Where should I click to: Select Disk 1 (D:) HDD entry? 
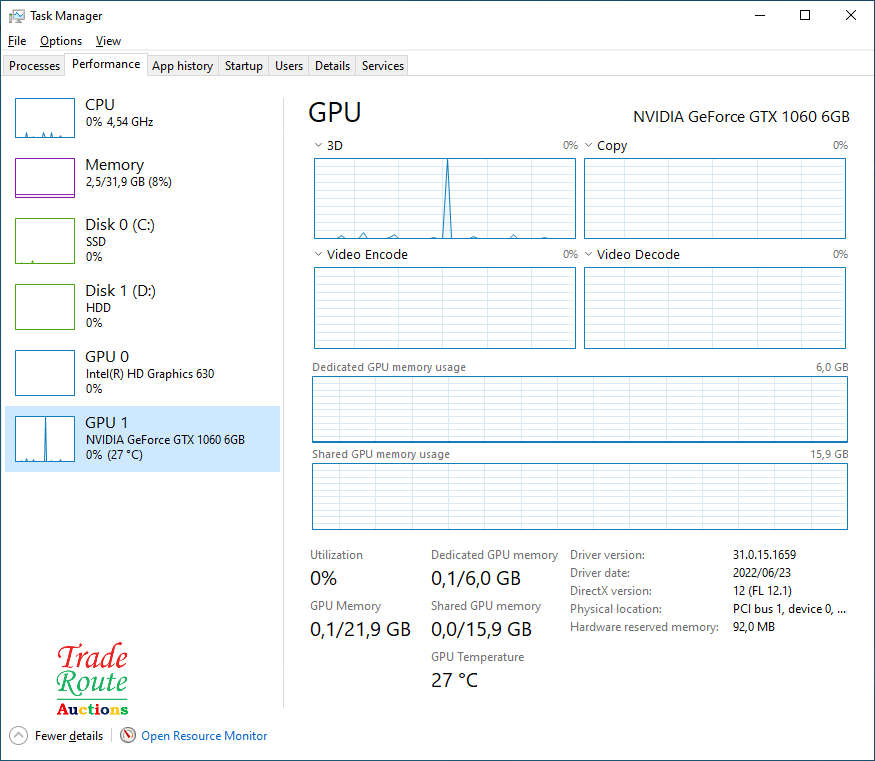click(120, 306)
